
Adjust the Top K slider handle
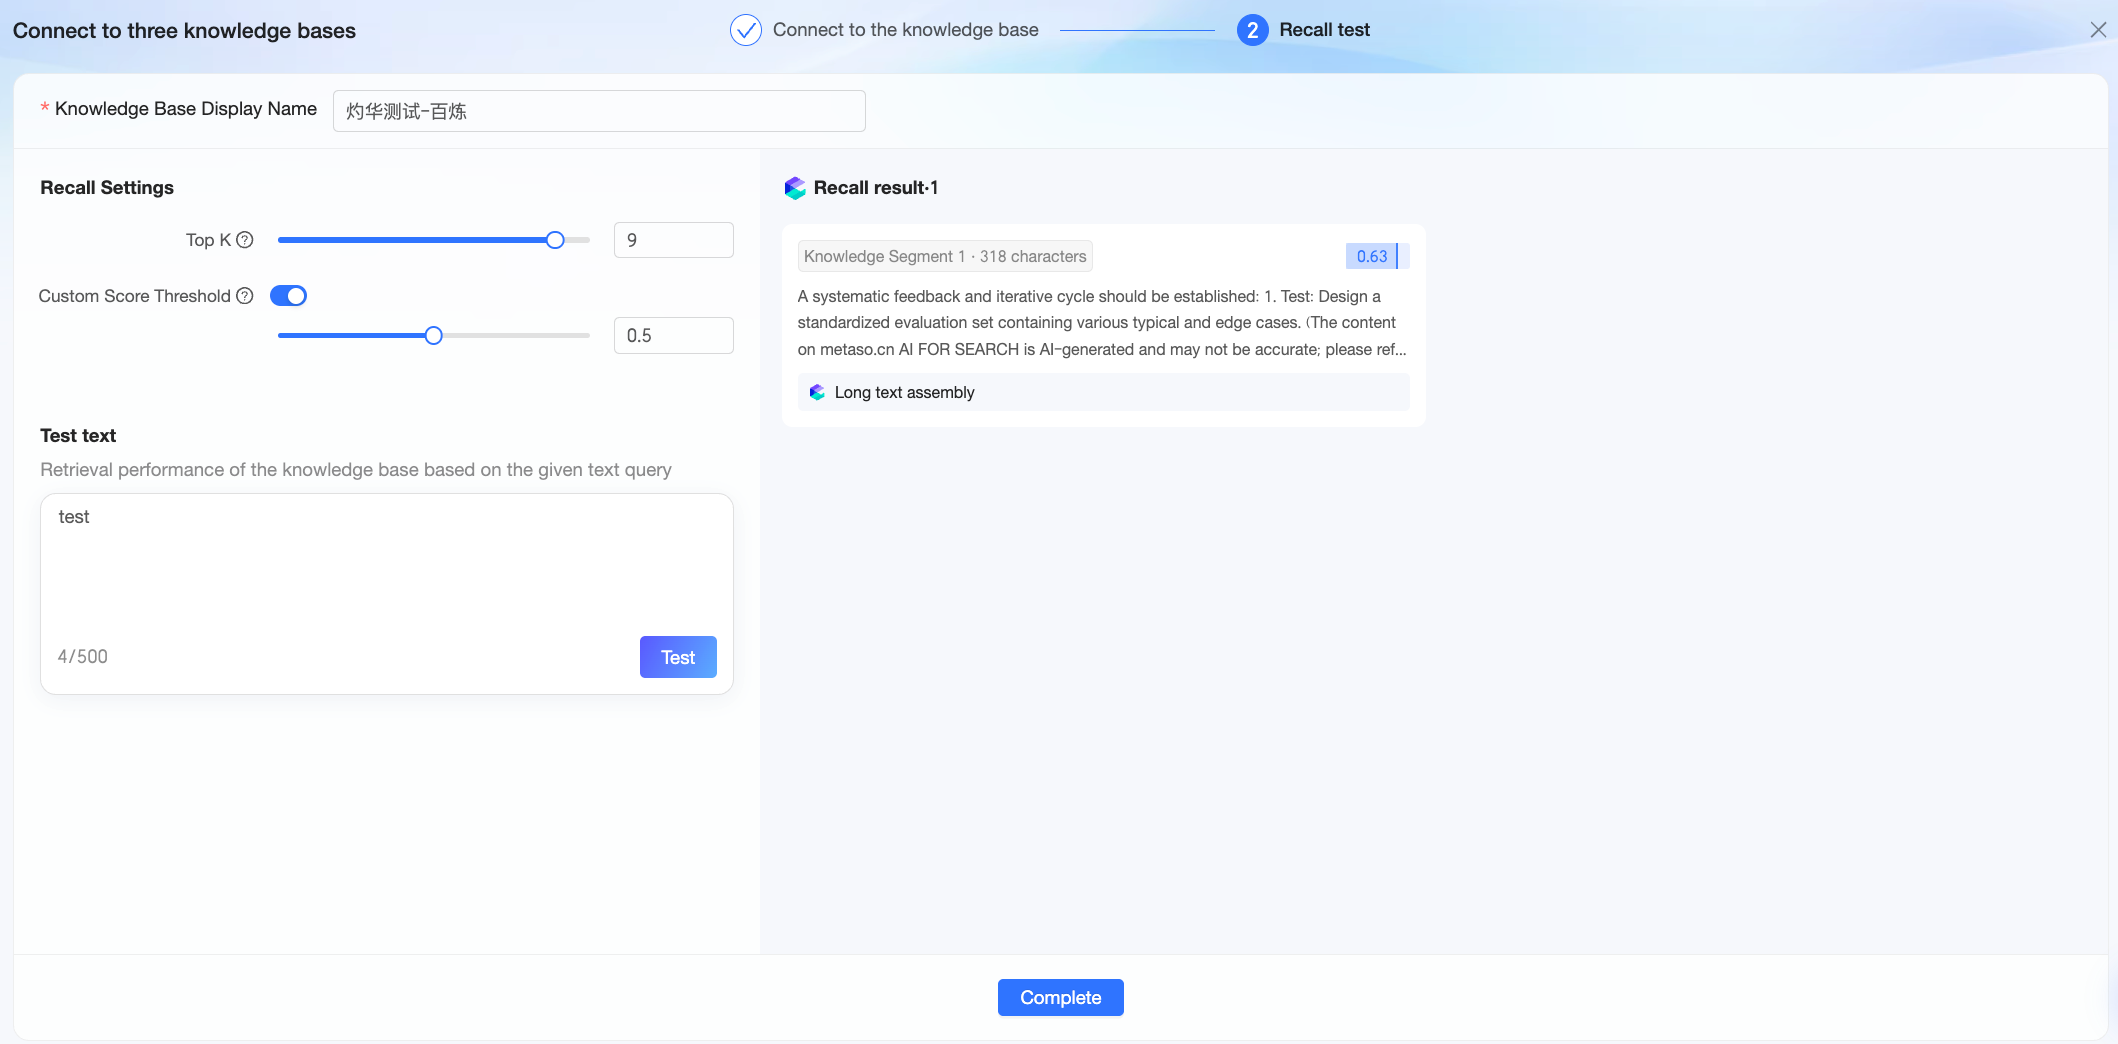pos(555,240)
